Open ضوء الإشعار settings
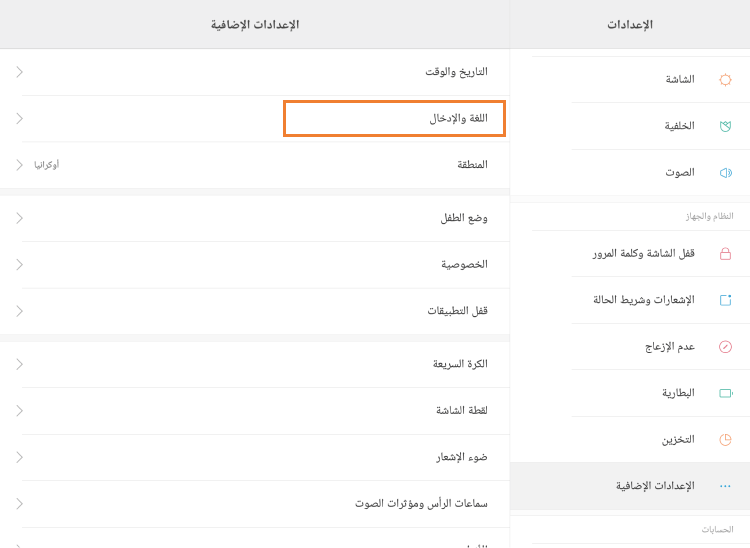This screenshot has height=548, width=750. click(x=255, y=457)
